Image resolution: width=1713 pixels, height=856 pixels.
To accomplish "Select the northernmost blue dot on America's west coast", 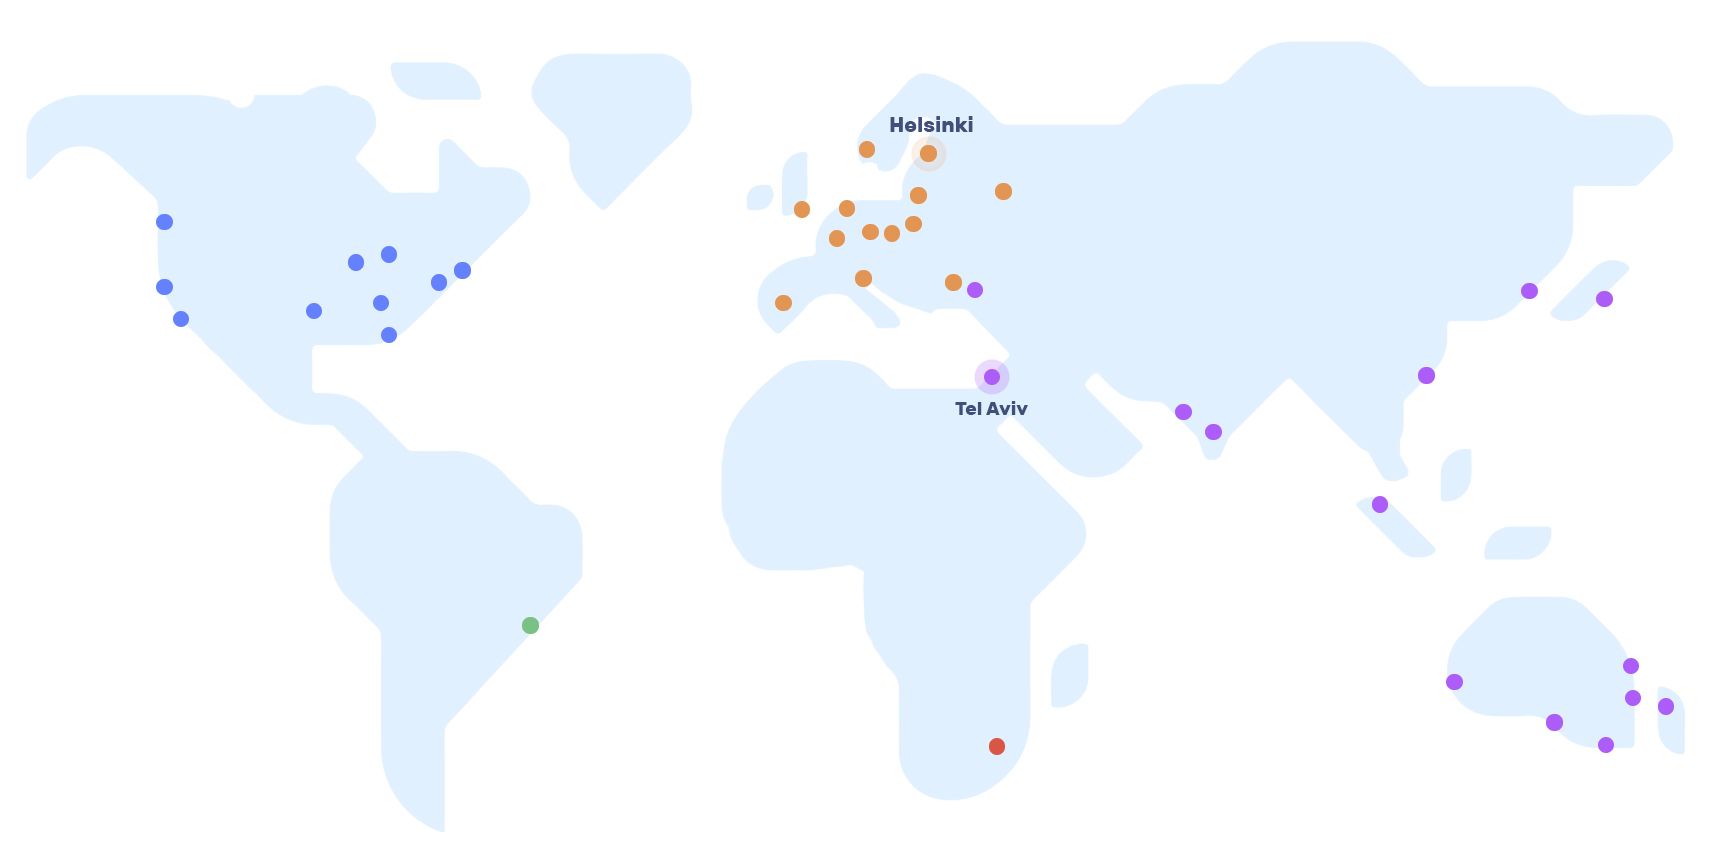I will click(x=164, y=222).
